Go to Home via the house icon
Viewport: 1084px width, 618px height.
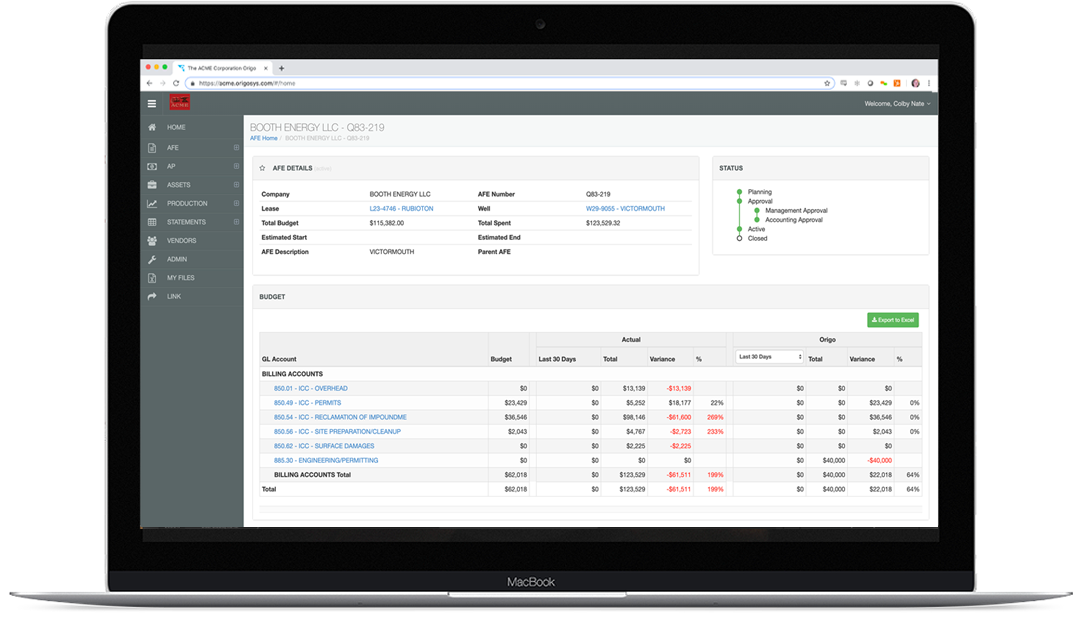point(152,127)
